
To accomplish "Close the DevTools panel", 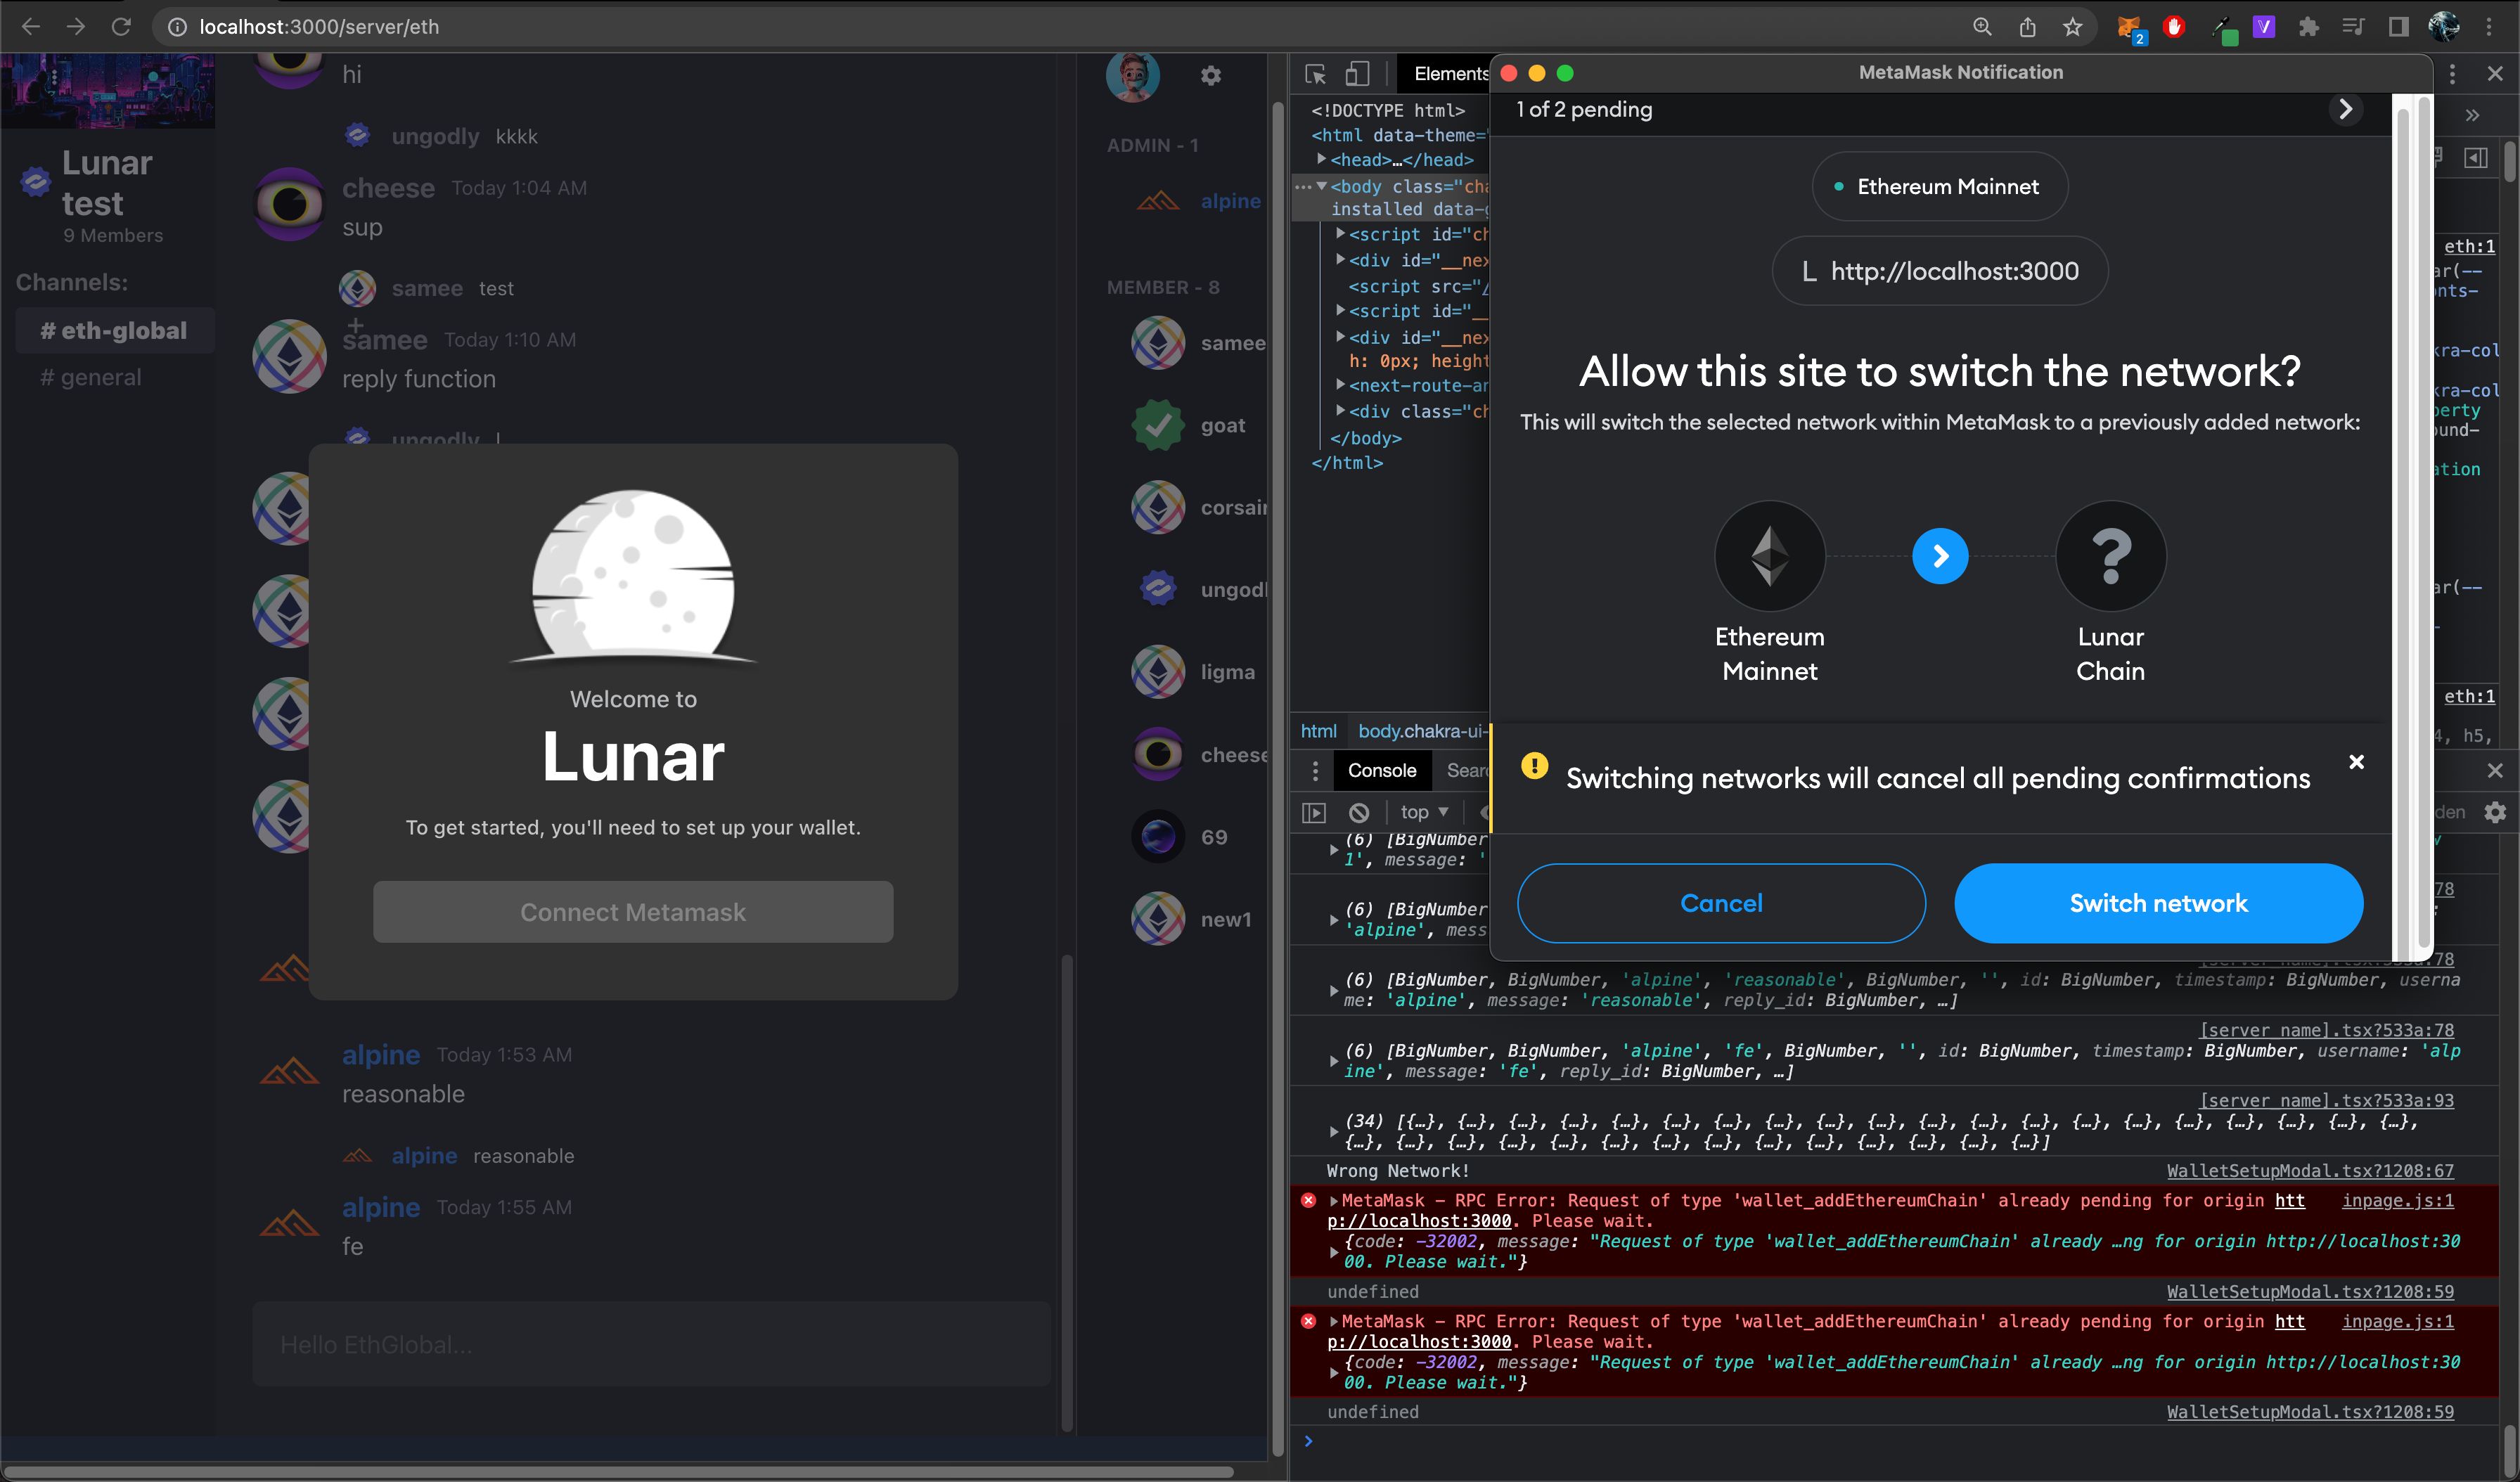I will pos(2495,74).
